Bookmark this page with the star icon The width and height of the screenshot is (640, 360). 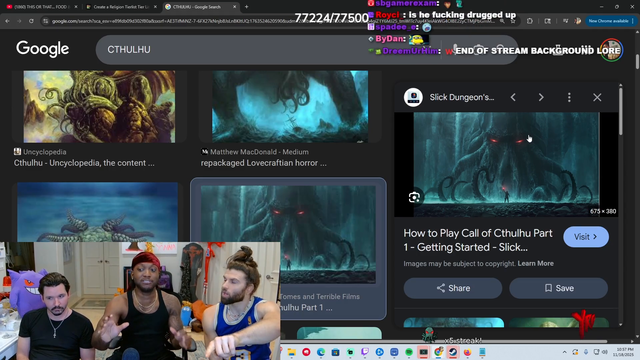[x=513, y=21]
